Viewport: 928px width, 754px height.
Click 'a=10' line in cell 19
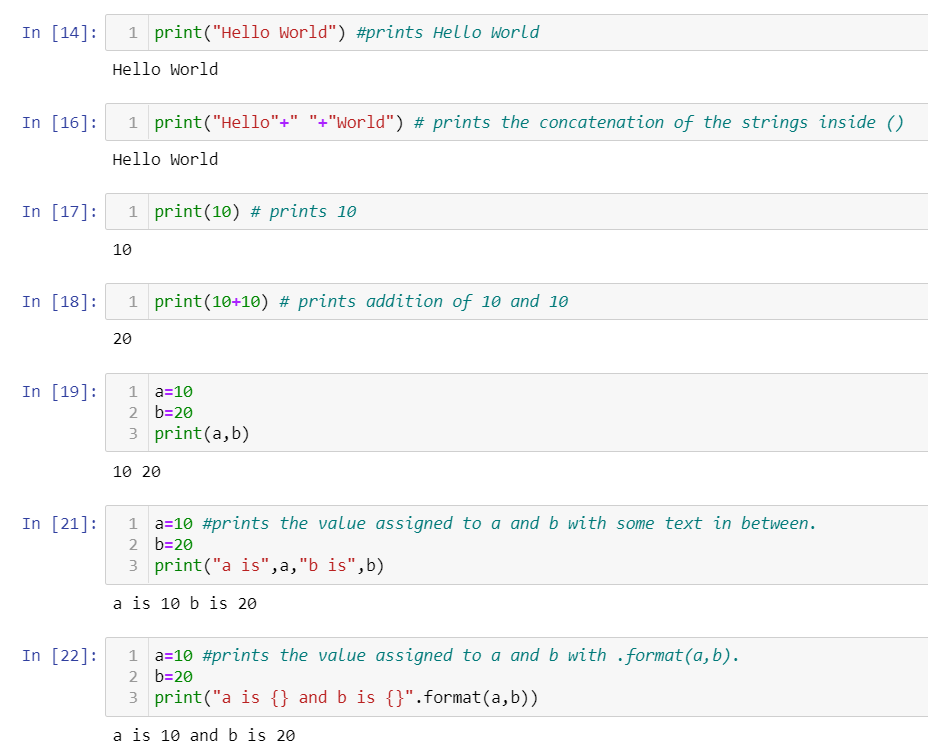point(173,392)
